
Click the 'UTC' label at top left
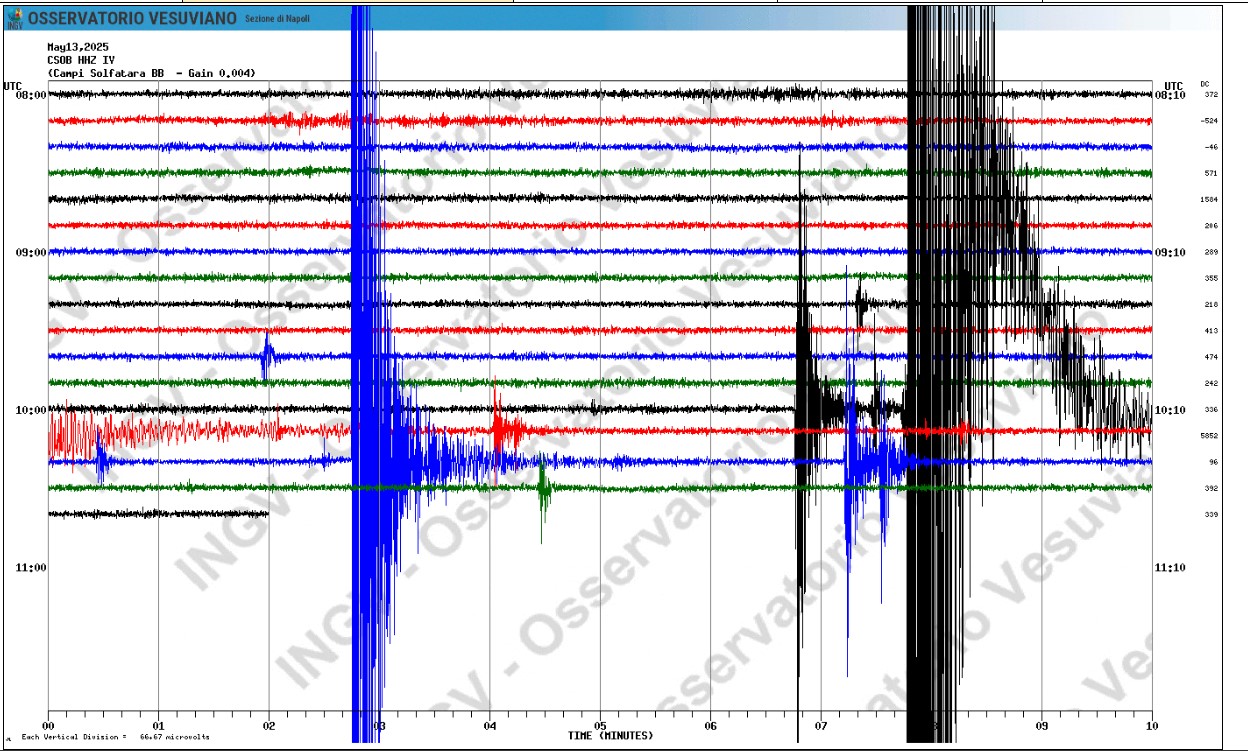13,86
